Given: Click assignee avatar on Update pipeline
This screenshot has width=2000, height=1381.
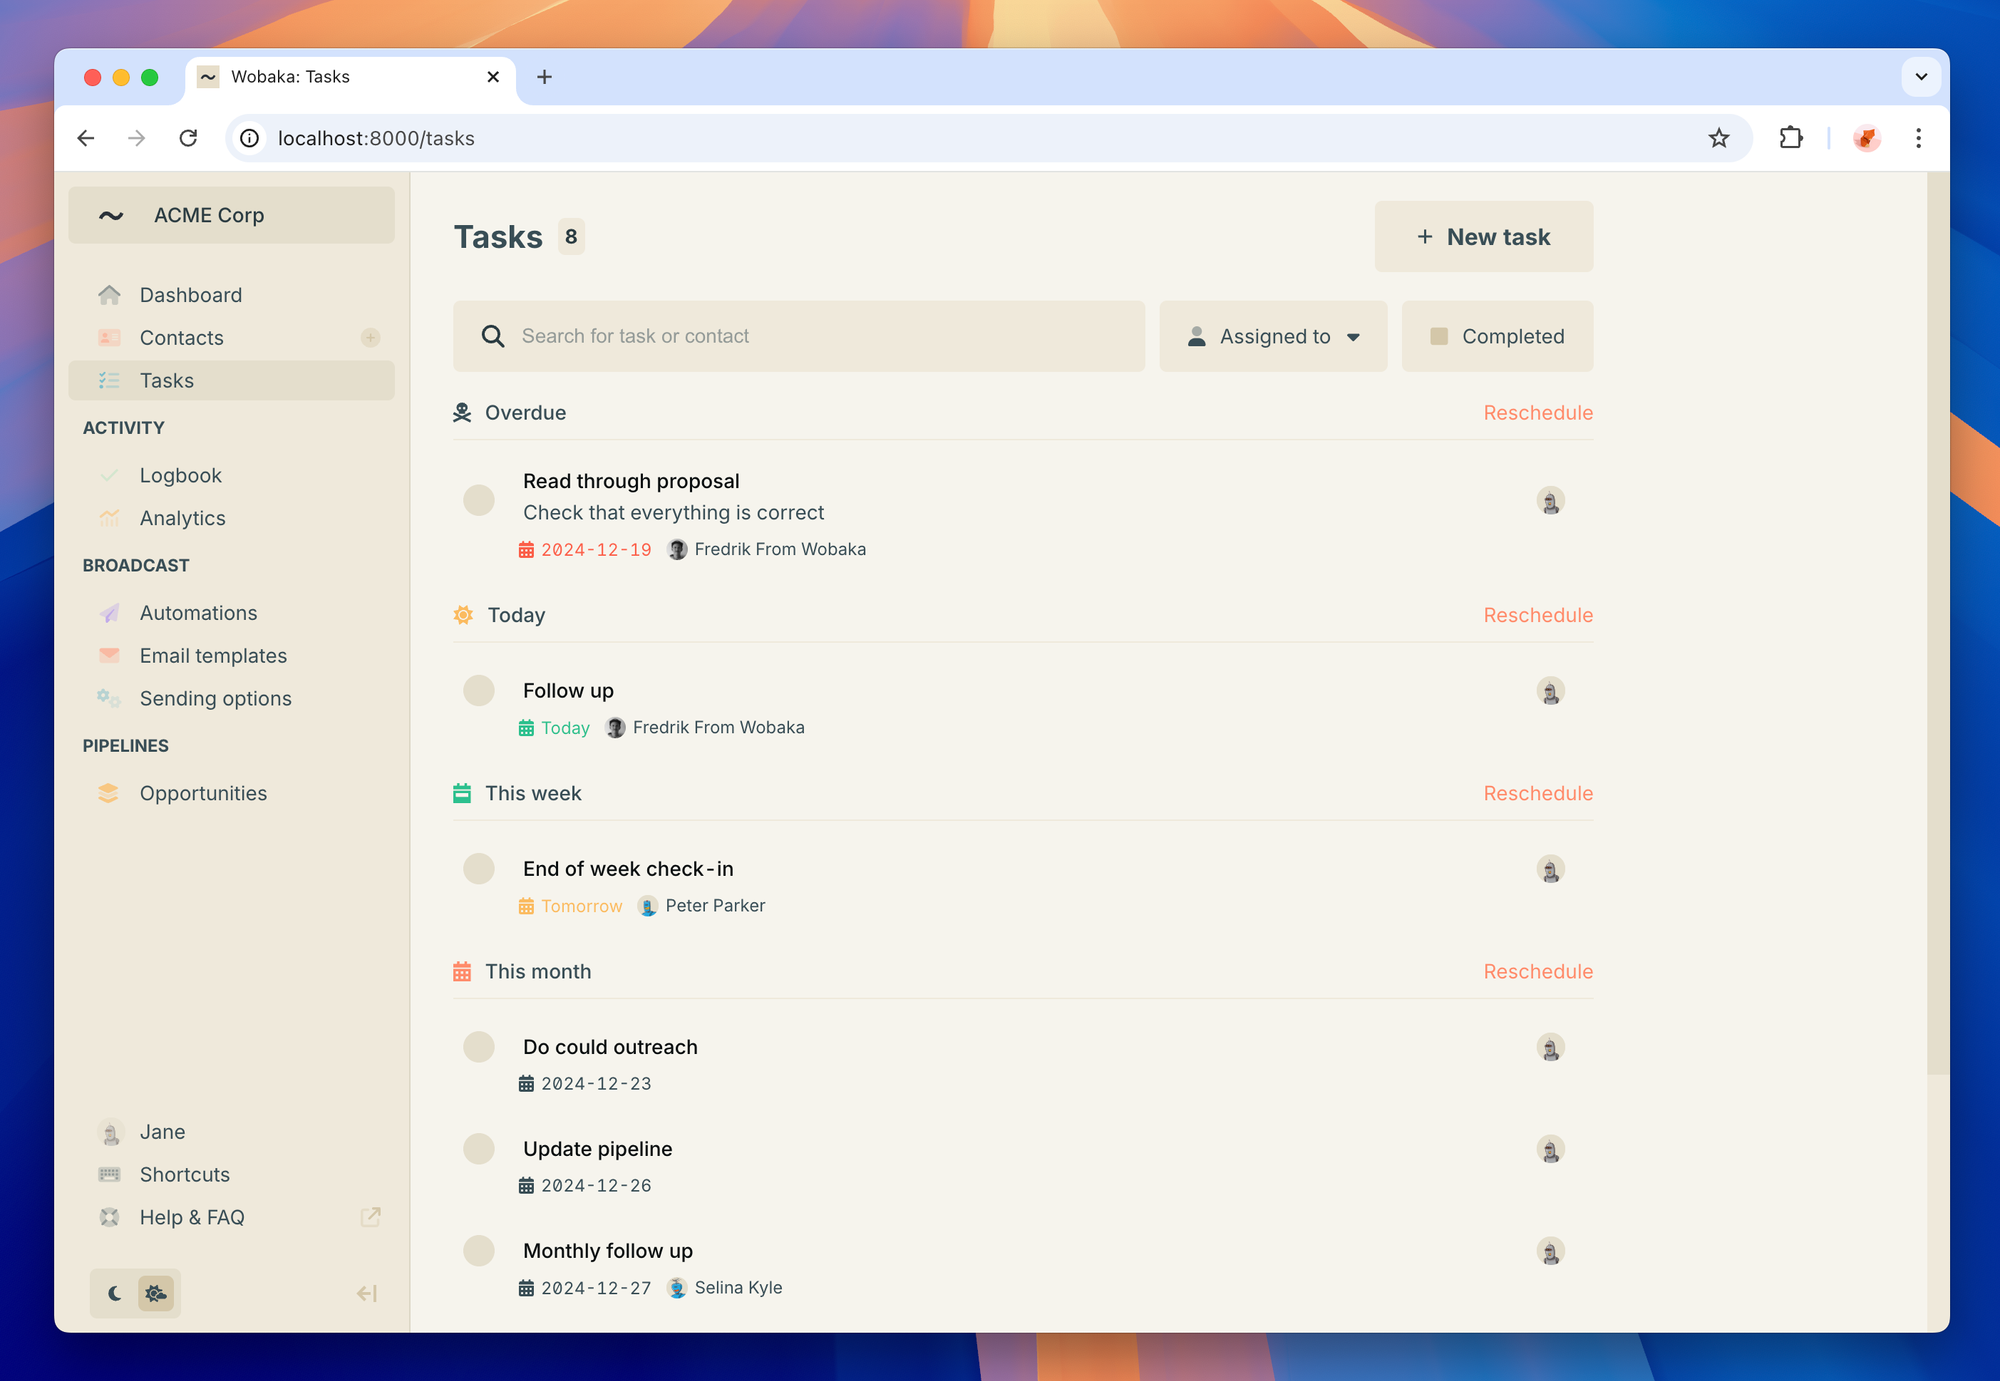Looking at the screenshot, I should (1550, 1149).
